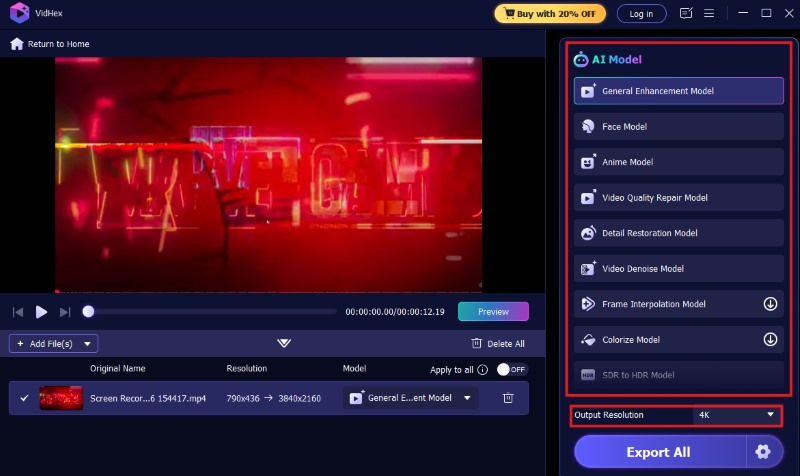Click the home icon to return home
Image resolution: width=800 pixels, height=476 pixels.
point(16,44)
